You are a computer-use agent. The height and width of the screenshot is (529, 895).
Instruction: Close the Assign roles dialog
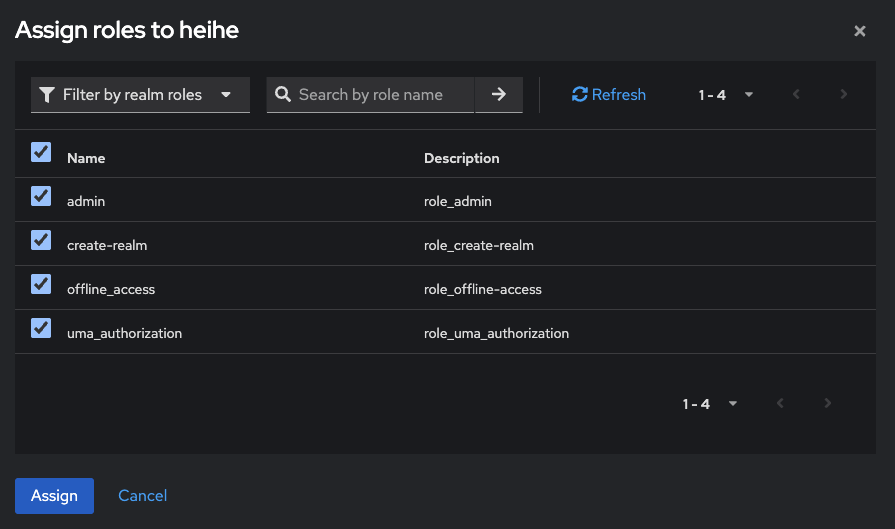[x=859, y=31]
